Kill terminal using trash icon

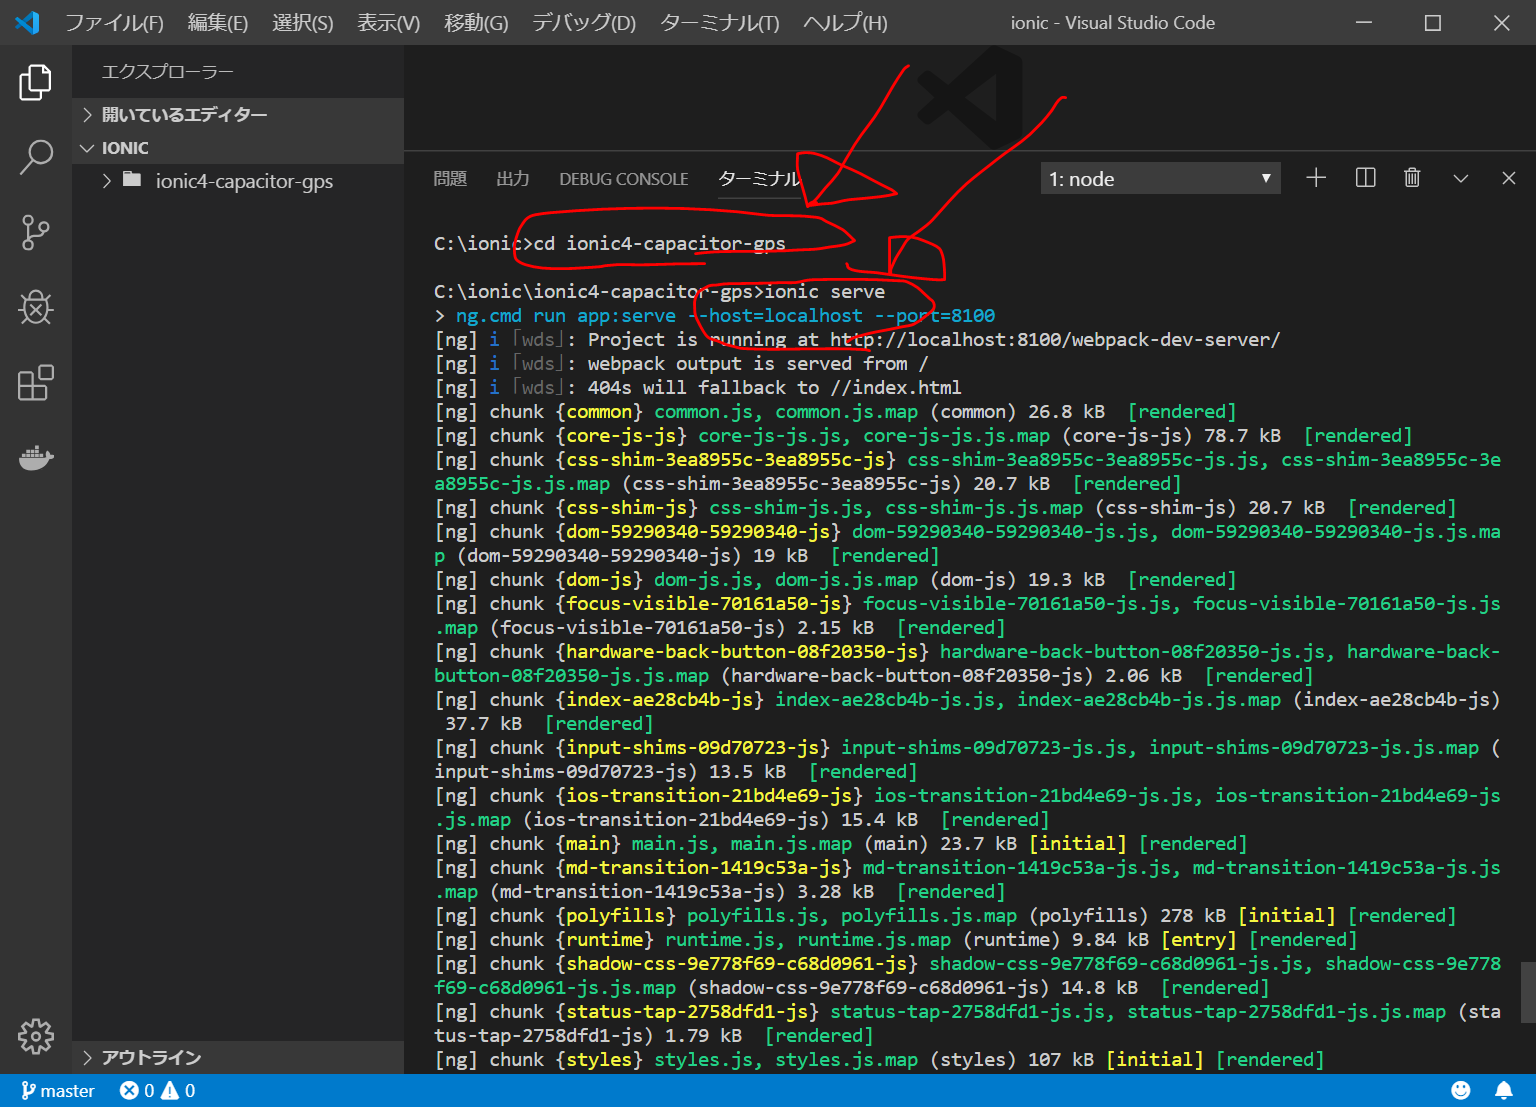[x=1412, y=178]
